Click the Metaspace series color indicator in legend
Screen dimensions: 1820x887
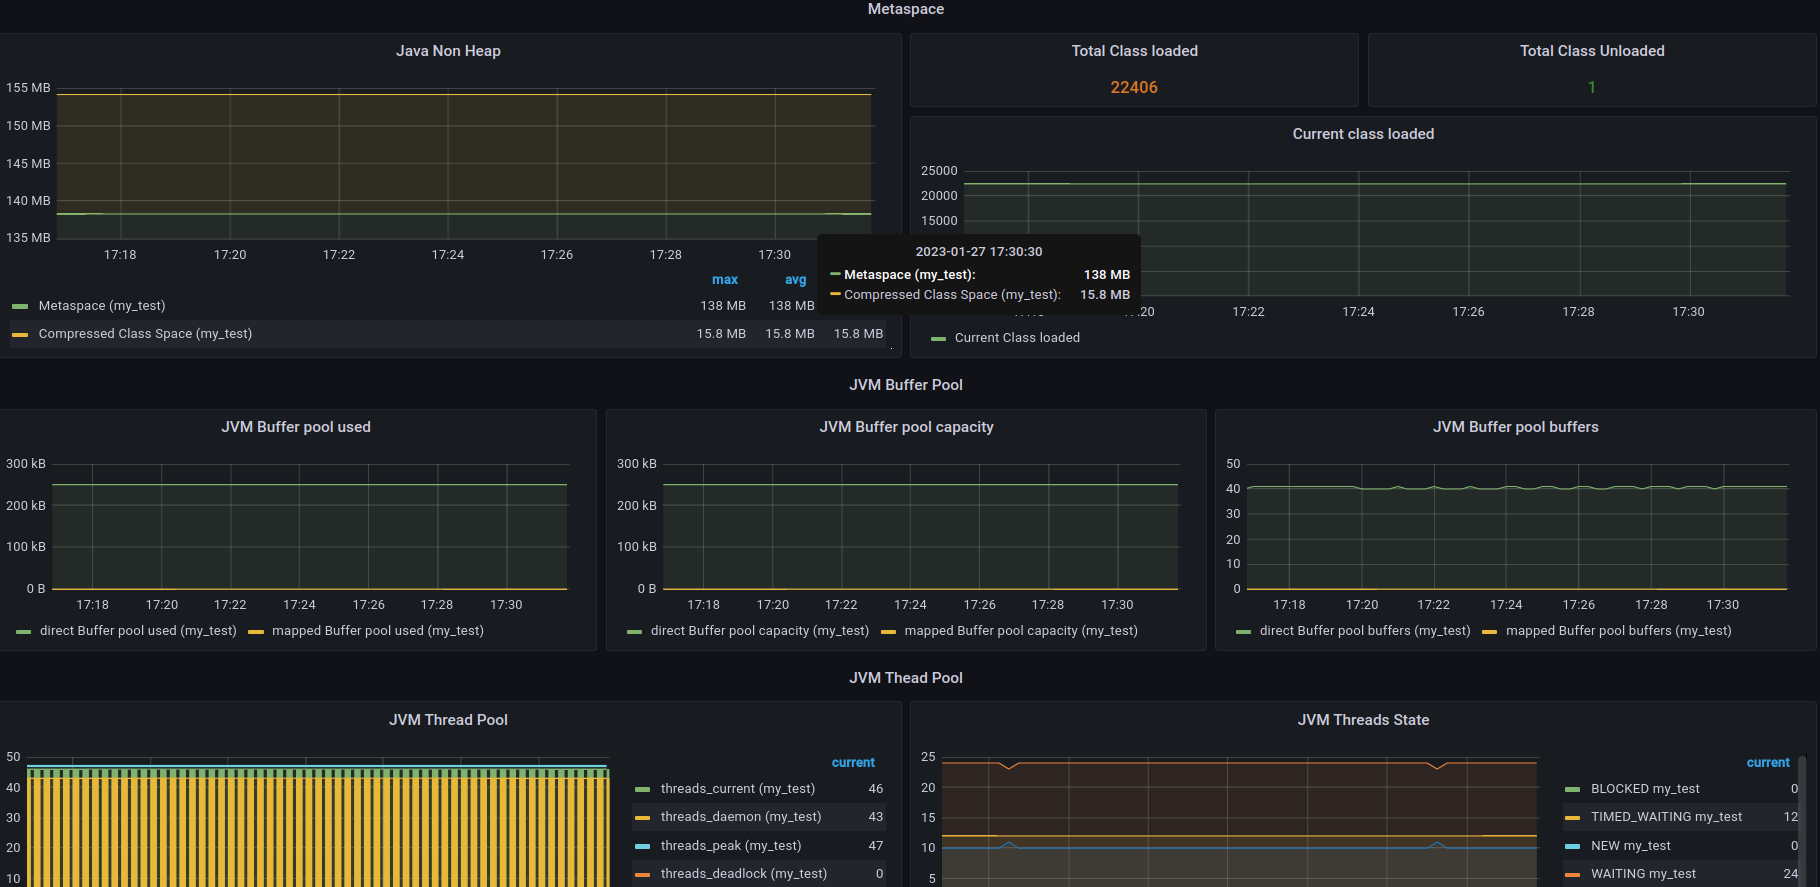[20, 306]
